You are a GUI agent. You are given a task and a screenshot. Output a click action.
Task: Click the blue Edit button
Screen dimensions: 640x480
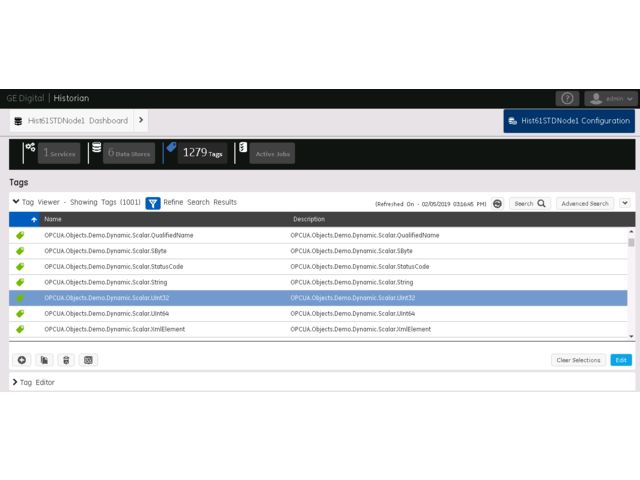pos(621,360)
